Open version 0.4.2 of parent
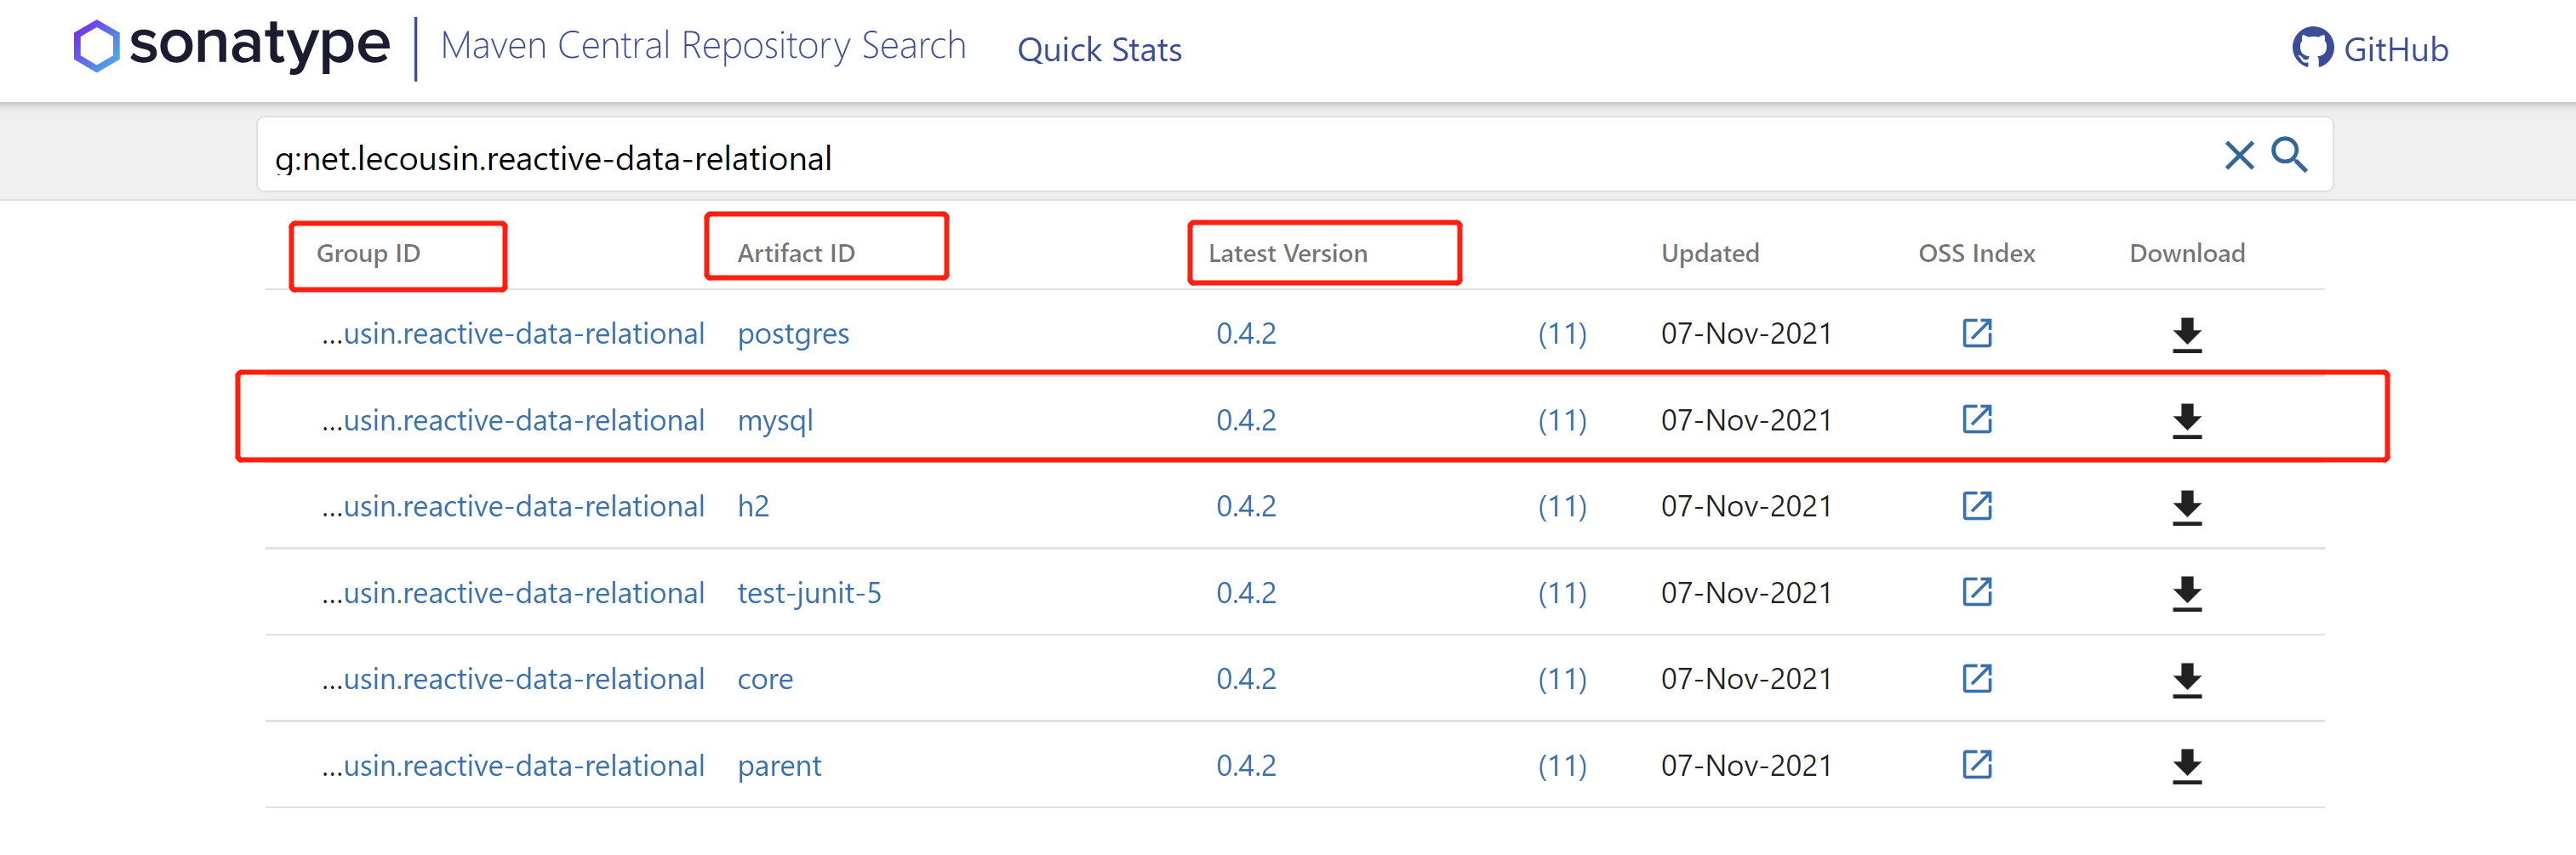Viewport: 2576px width, 855px height. pos(1246,766)
